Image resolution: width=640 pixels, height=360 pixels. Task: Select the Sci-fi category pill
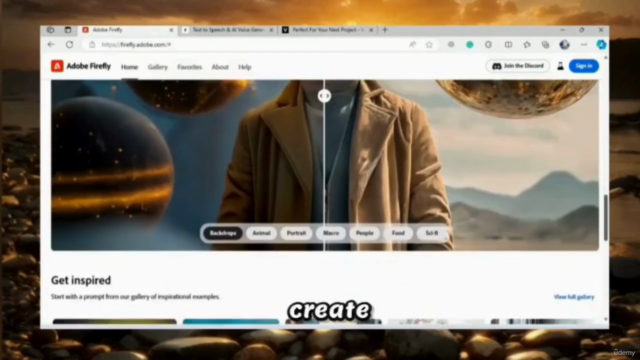(431, 233)
